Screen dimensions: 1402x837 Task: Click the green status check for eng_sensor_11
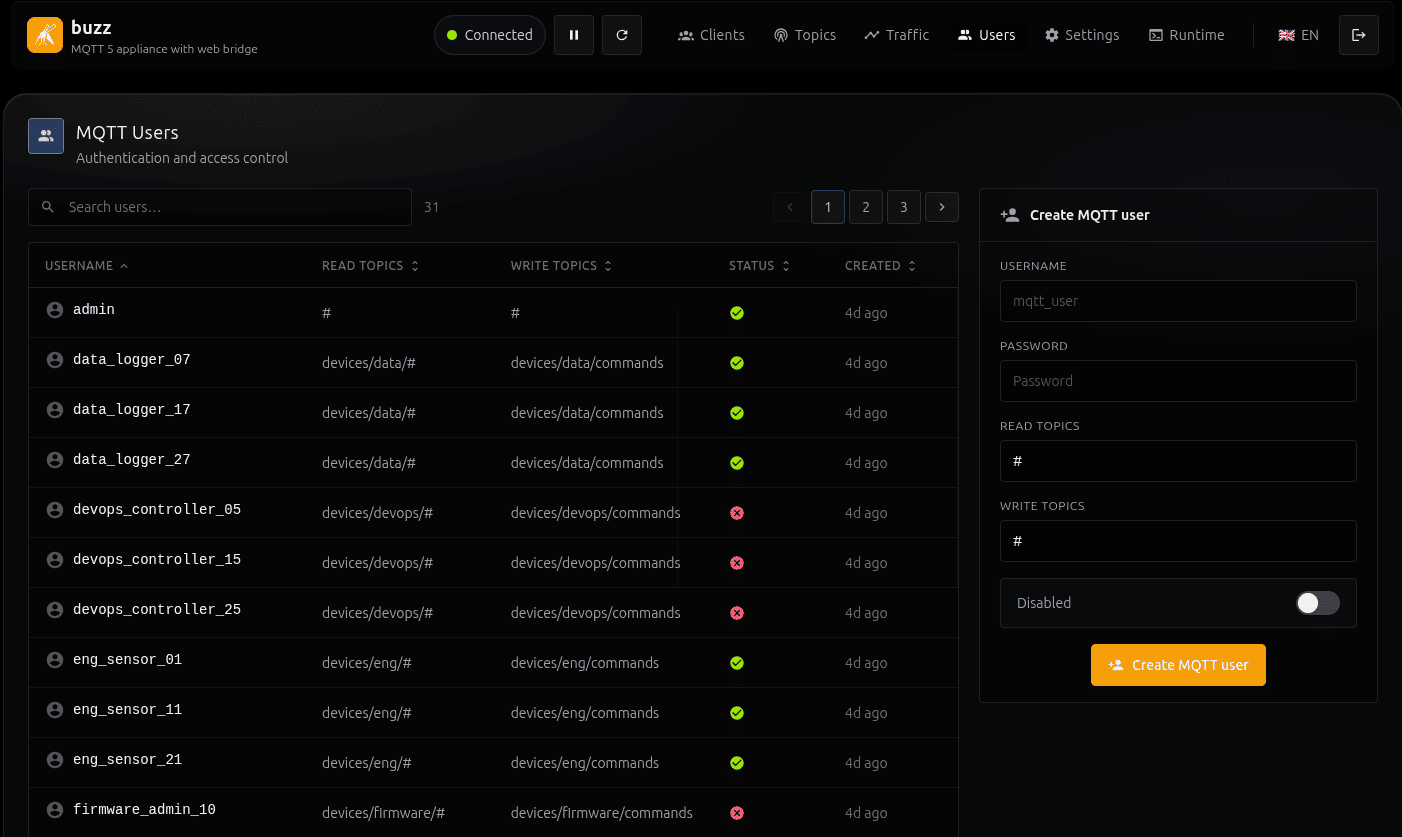(737, 713)
